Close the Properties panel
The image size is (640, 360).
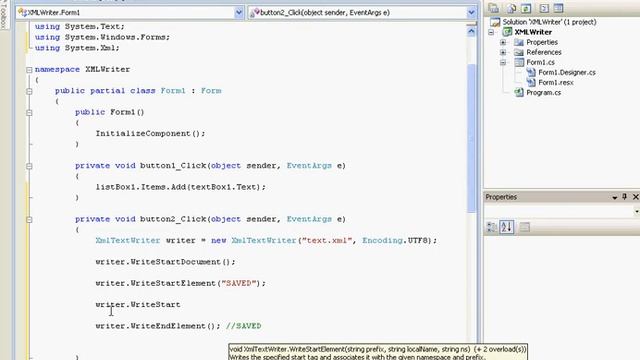pos(636,197)
